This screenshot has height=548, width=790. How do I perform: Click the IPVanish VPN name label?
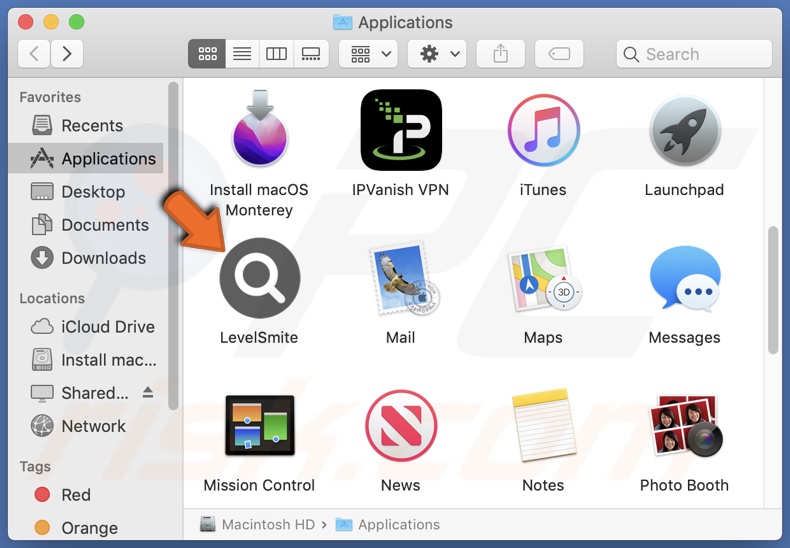[x=401, y=190]
